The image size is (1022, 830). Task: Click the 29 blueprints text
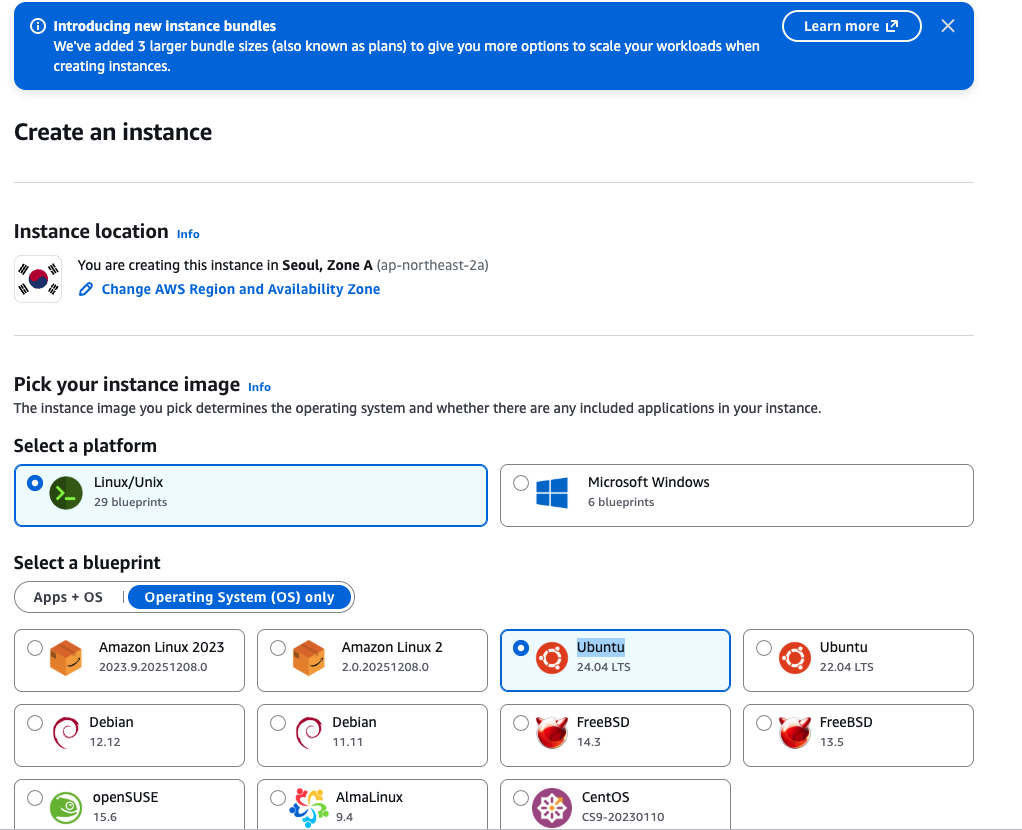point(130,502)
